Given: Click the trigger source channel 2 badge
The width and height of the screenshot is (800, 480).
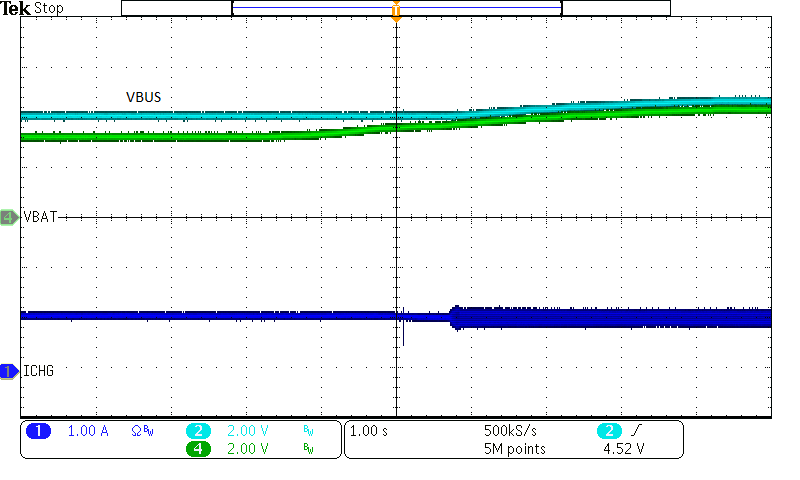Looking at the screenshot, I should 608,431.
